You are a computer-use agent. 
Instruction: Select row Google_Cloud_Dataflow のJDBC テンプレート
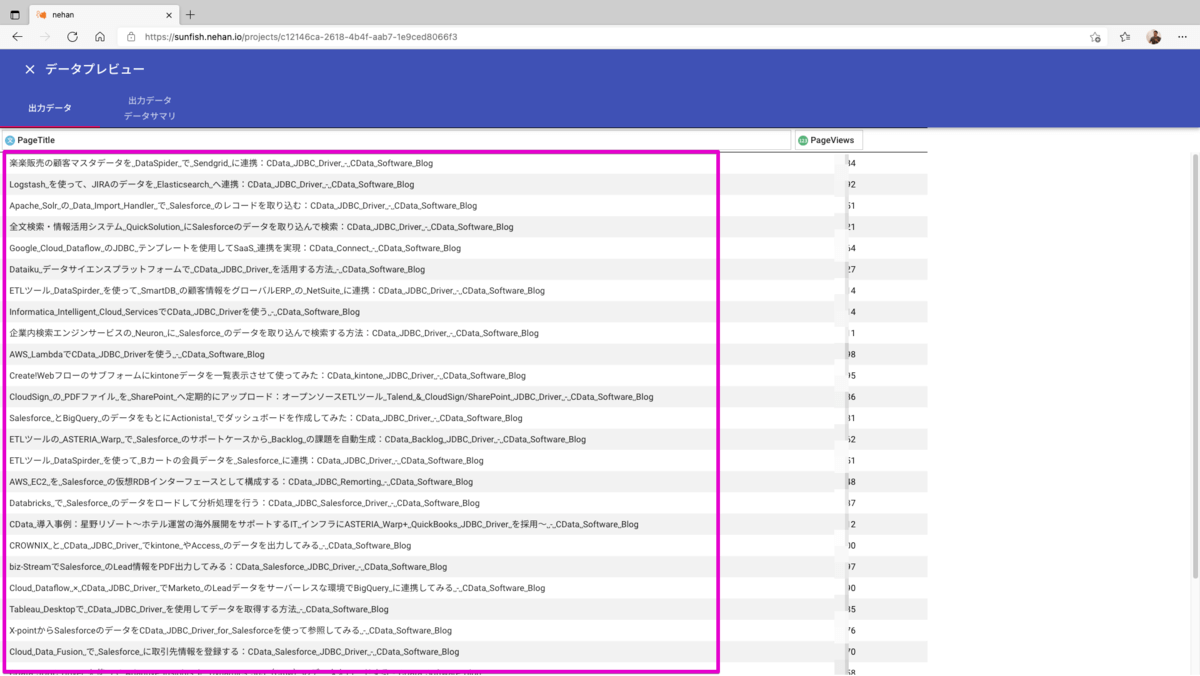coord(464,248)
